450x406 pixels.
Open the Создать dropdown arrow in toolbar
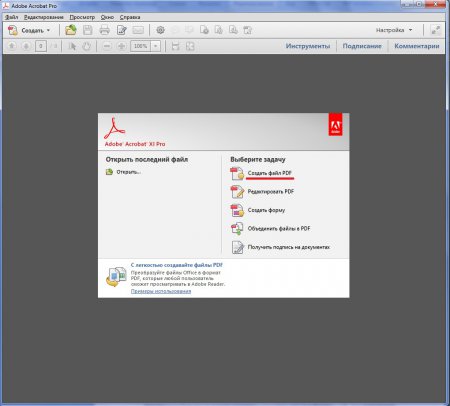click(48, 30)
